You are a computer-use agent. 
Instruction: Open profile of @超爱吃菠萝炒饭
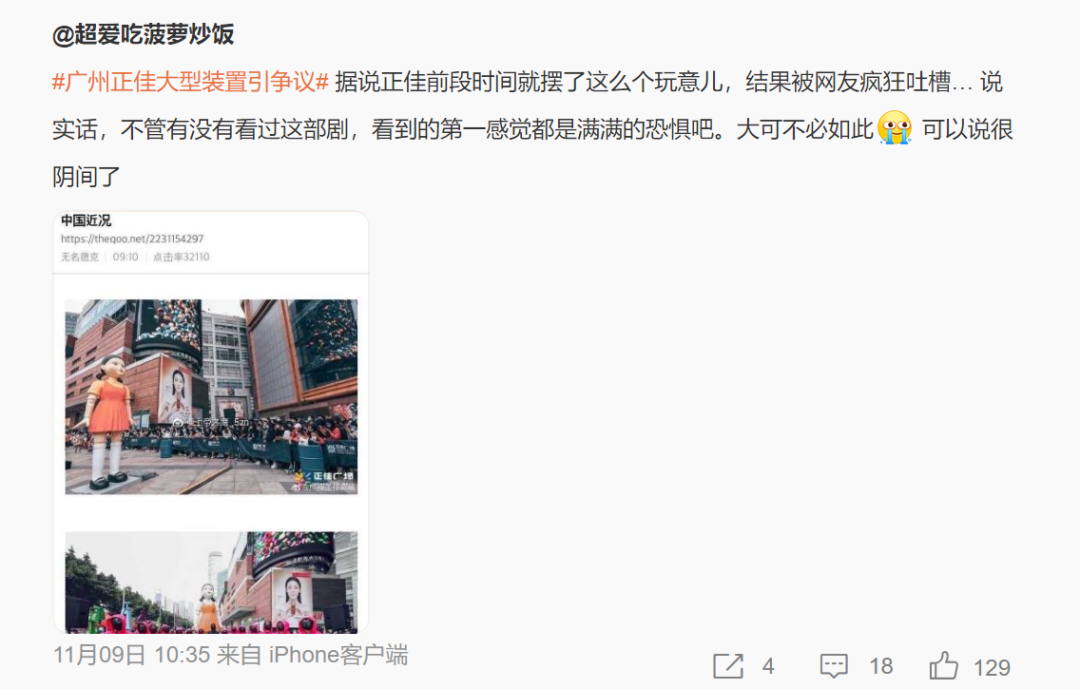pos(143,34)
